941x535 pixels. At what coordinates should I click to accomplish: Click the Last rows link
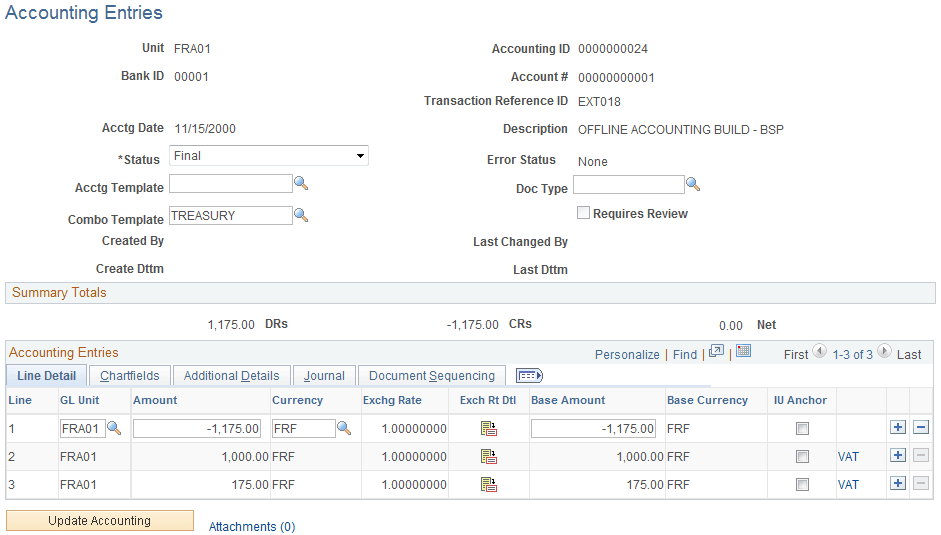click(x=909, y=355)
